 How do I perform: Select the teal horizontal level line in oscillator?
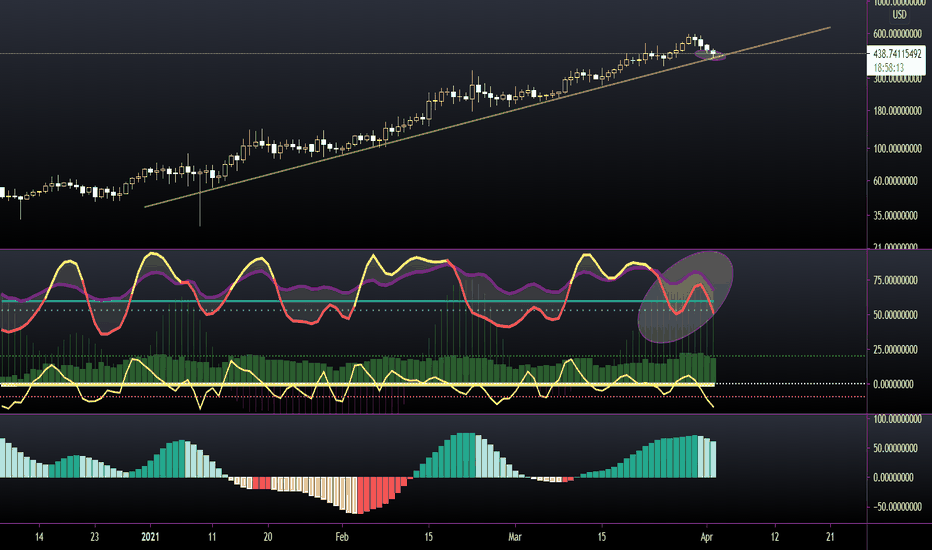click(357, 301)
